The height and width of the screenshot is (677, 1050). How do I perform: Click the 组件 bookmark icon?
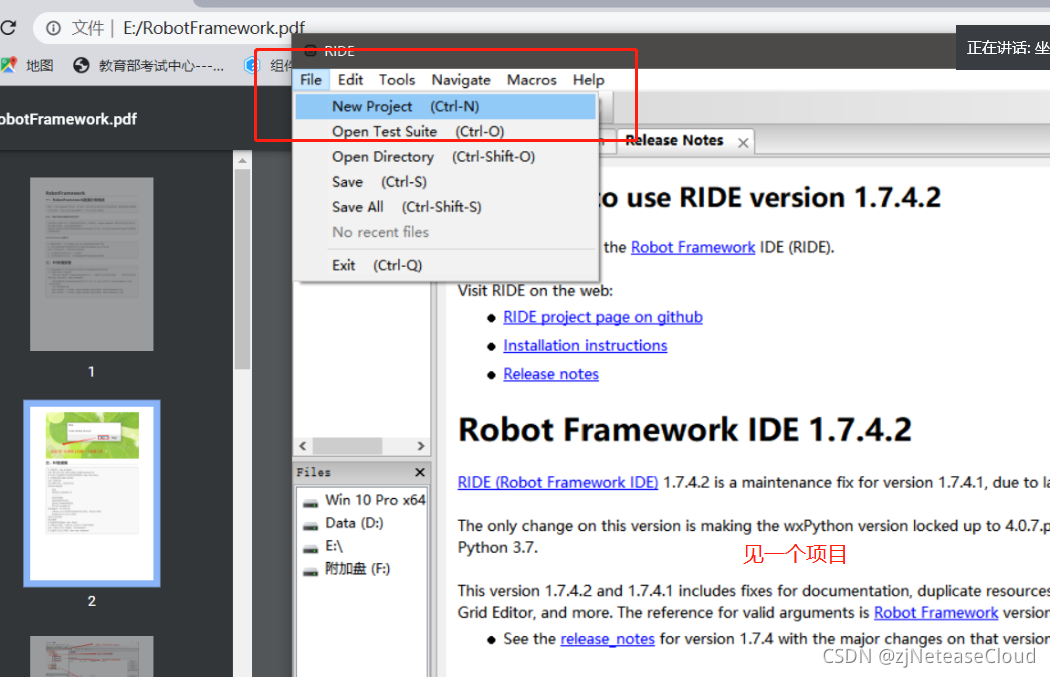254,65
